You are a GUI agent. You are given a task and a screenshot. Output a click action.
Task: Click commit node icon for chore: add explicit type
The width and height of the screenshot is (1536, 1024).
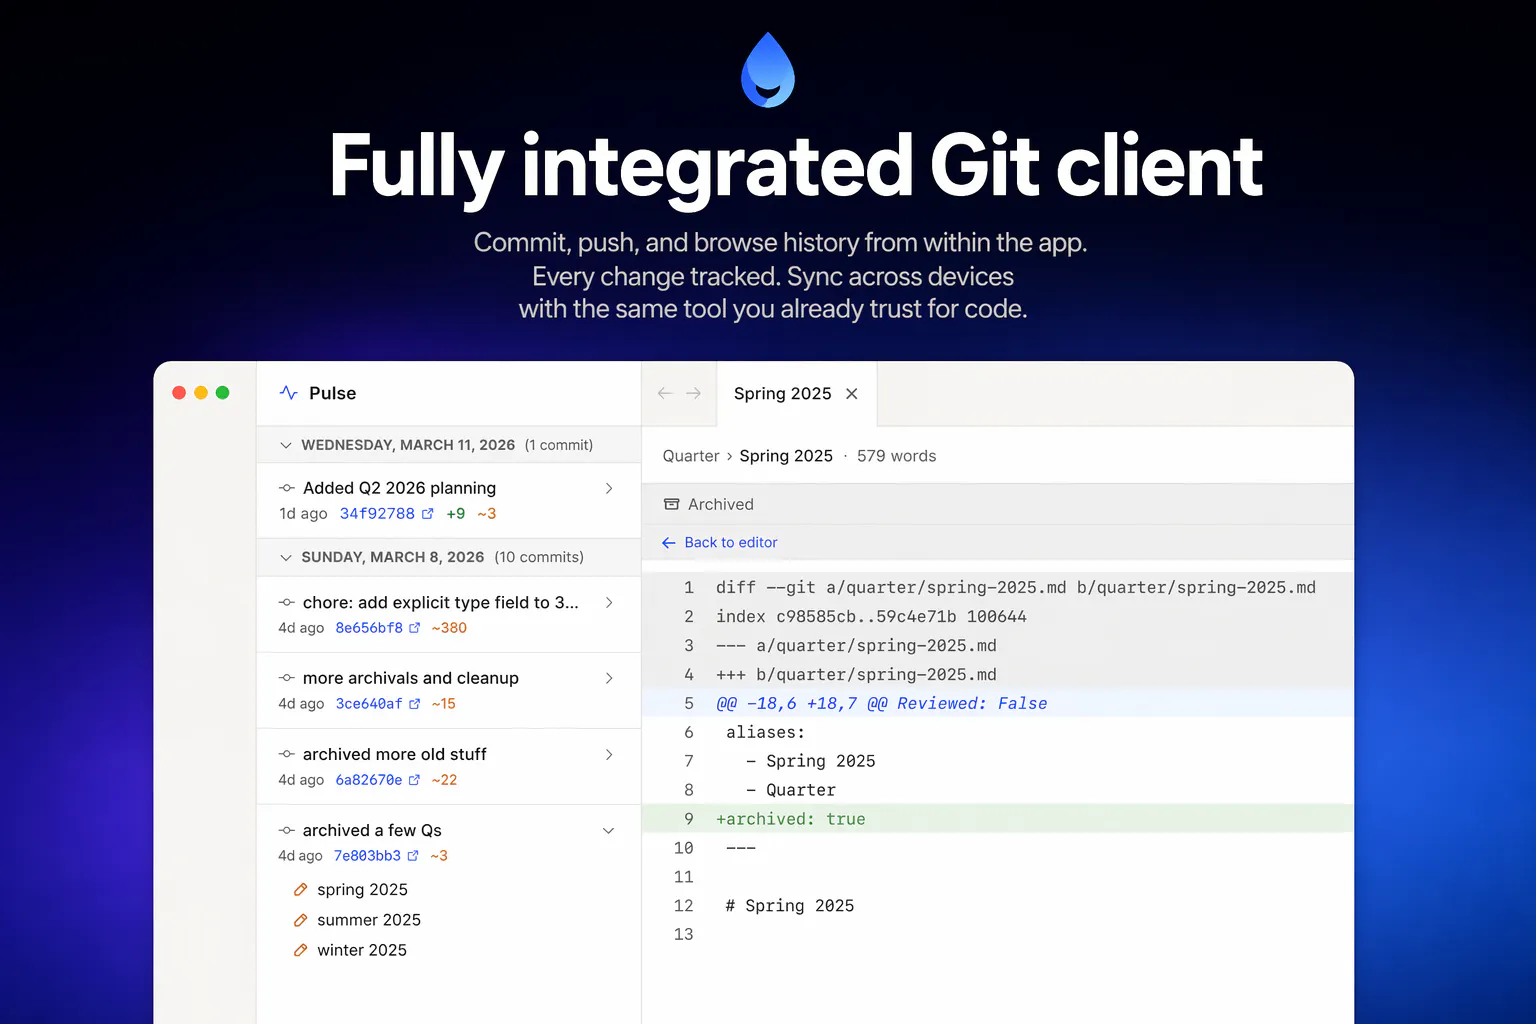pos(287,602)
